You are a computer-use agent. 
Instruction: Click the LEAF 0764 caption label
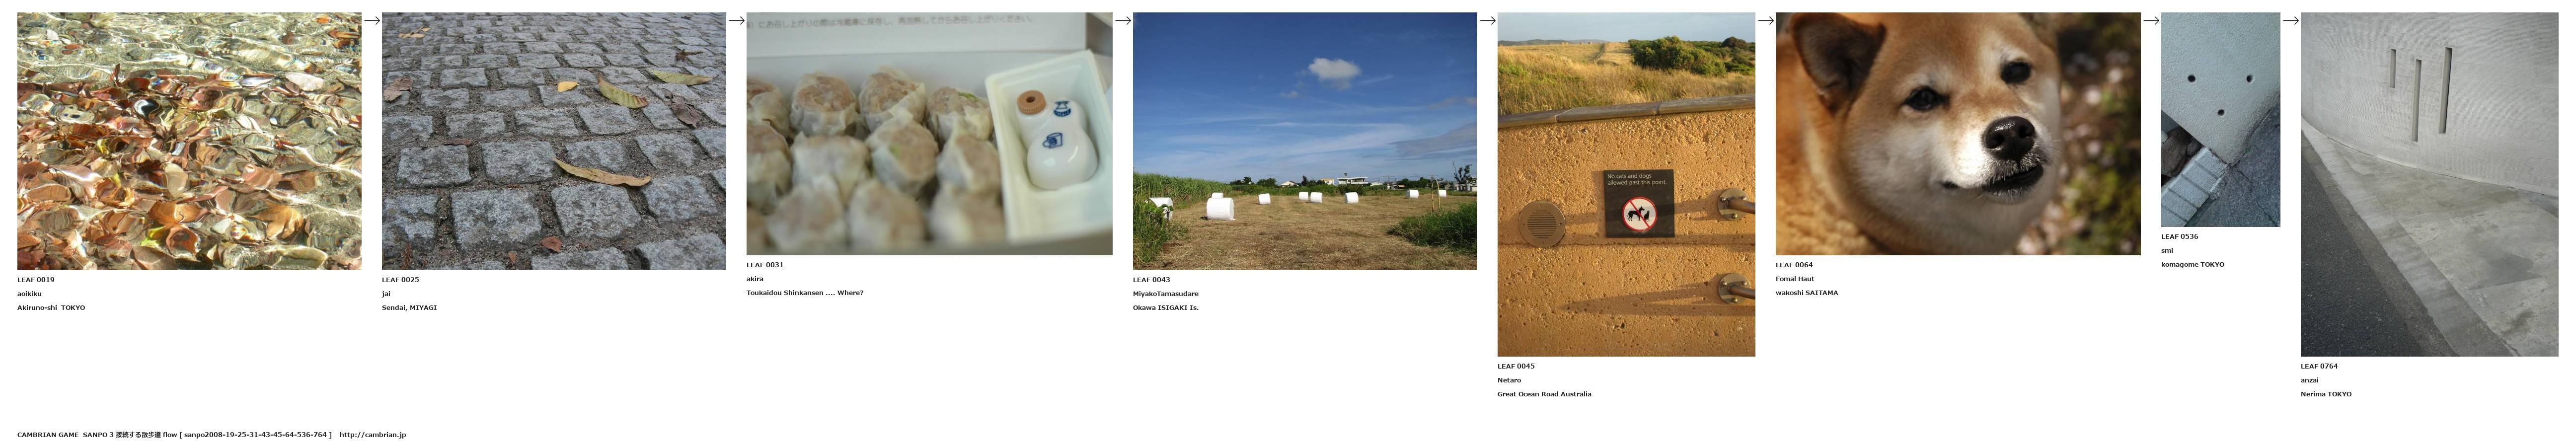2319,366
